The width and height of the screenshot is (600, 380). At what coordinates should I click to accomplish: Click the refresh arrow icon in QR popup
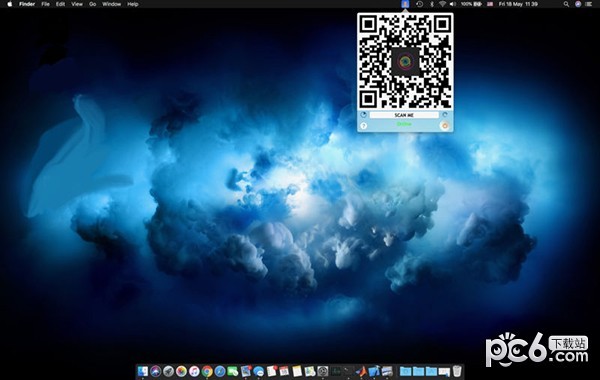pos(445,115)
